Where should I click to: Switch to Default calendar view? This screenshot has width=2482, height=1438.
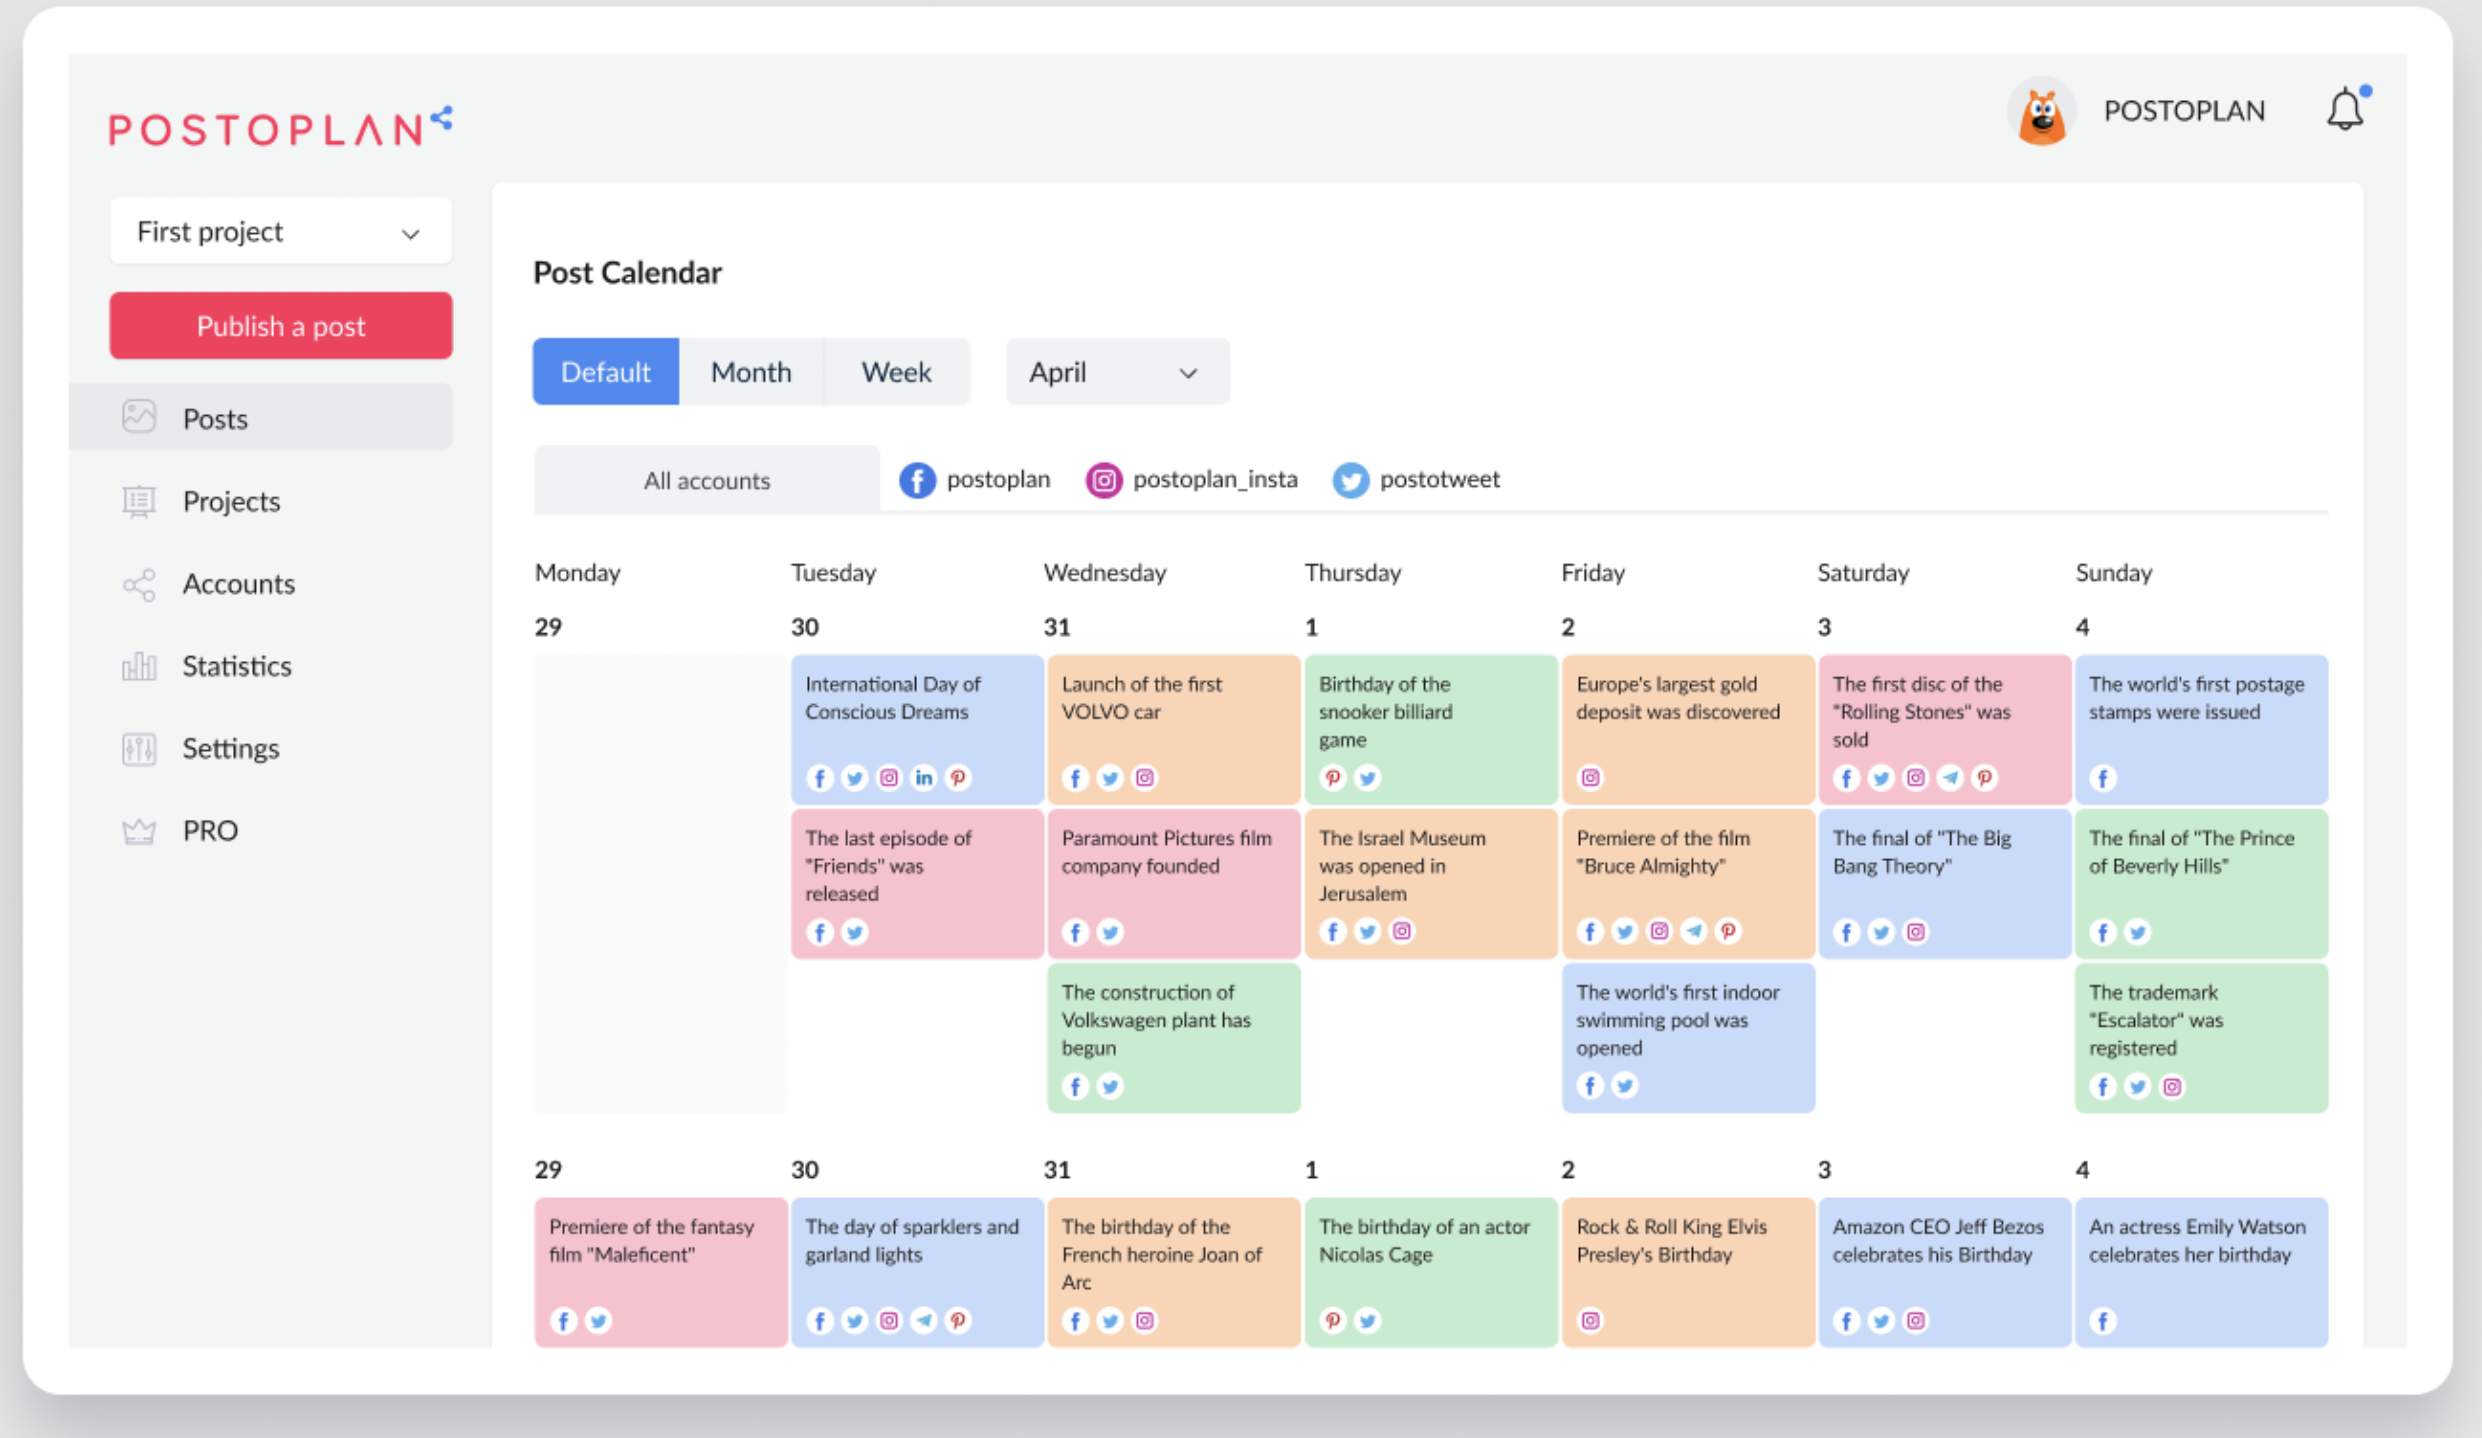(606, 372)
